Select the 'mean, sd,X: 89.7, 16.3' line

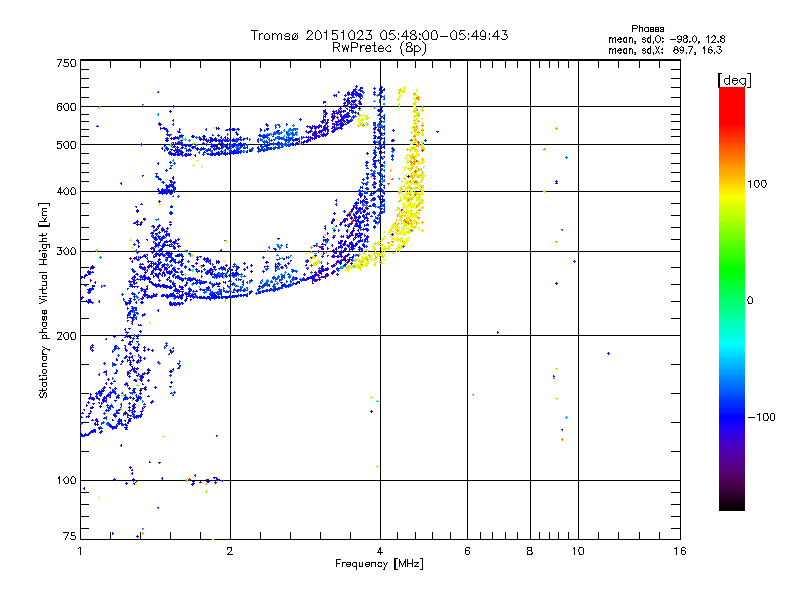(x=665, y=50)
